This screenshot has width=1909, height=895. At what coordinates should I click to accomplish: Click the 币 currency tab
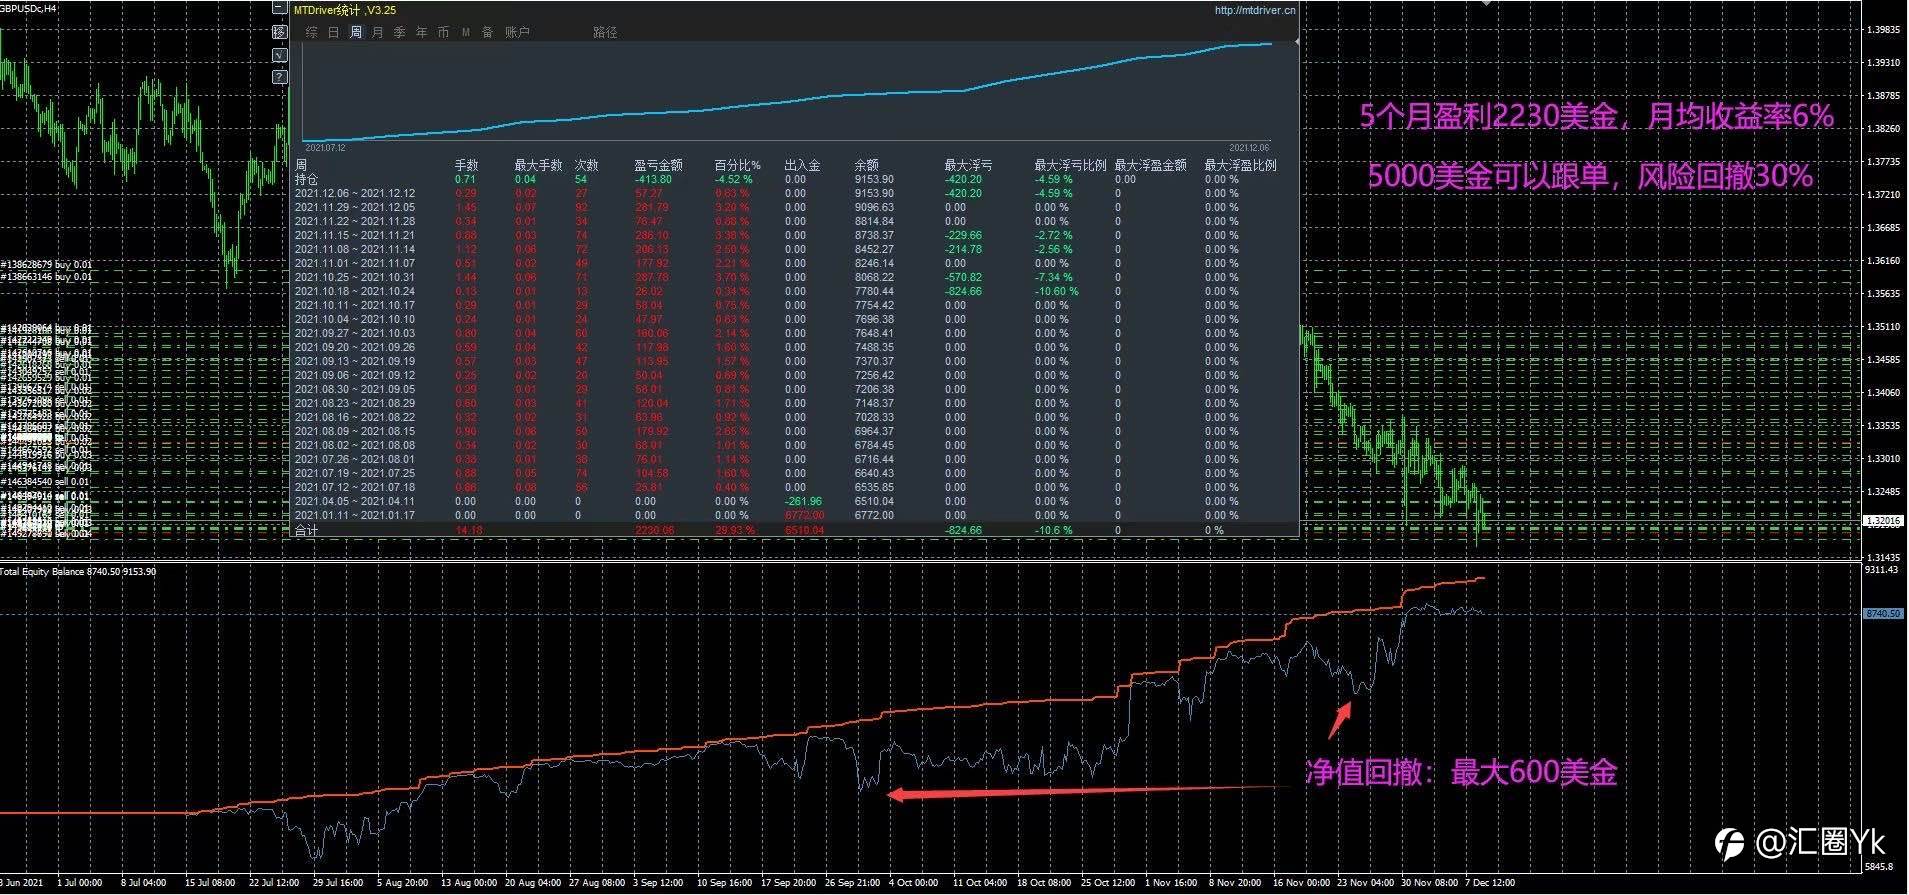(444, 32)
